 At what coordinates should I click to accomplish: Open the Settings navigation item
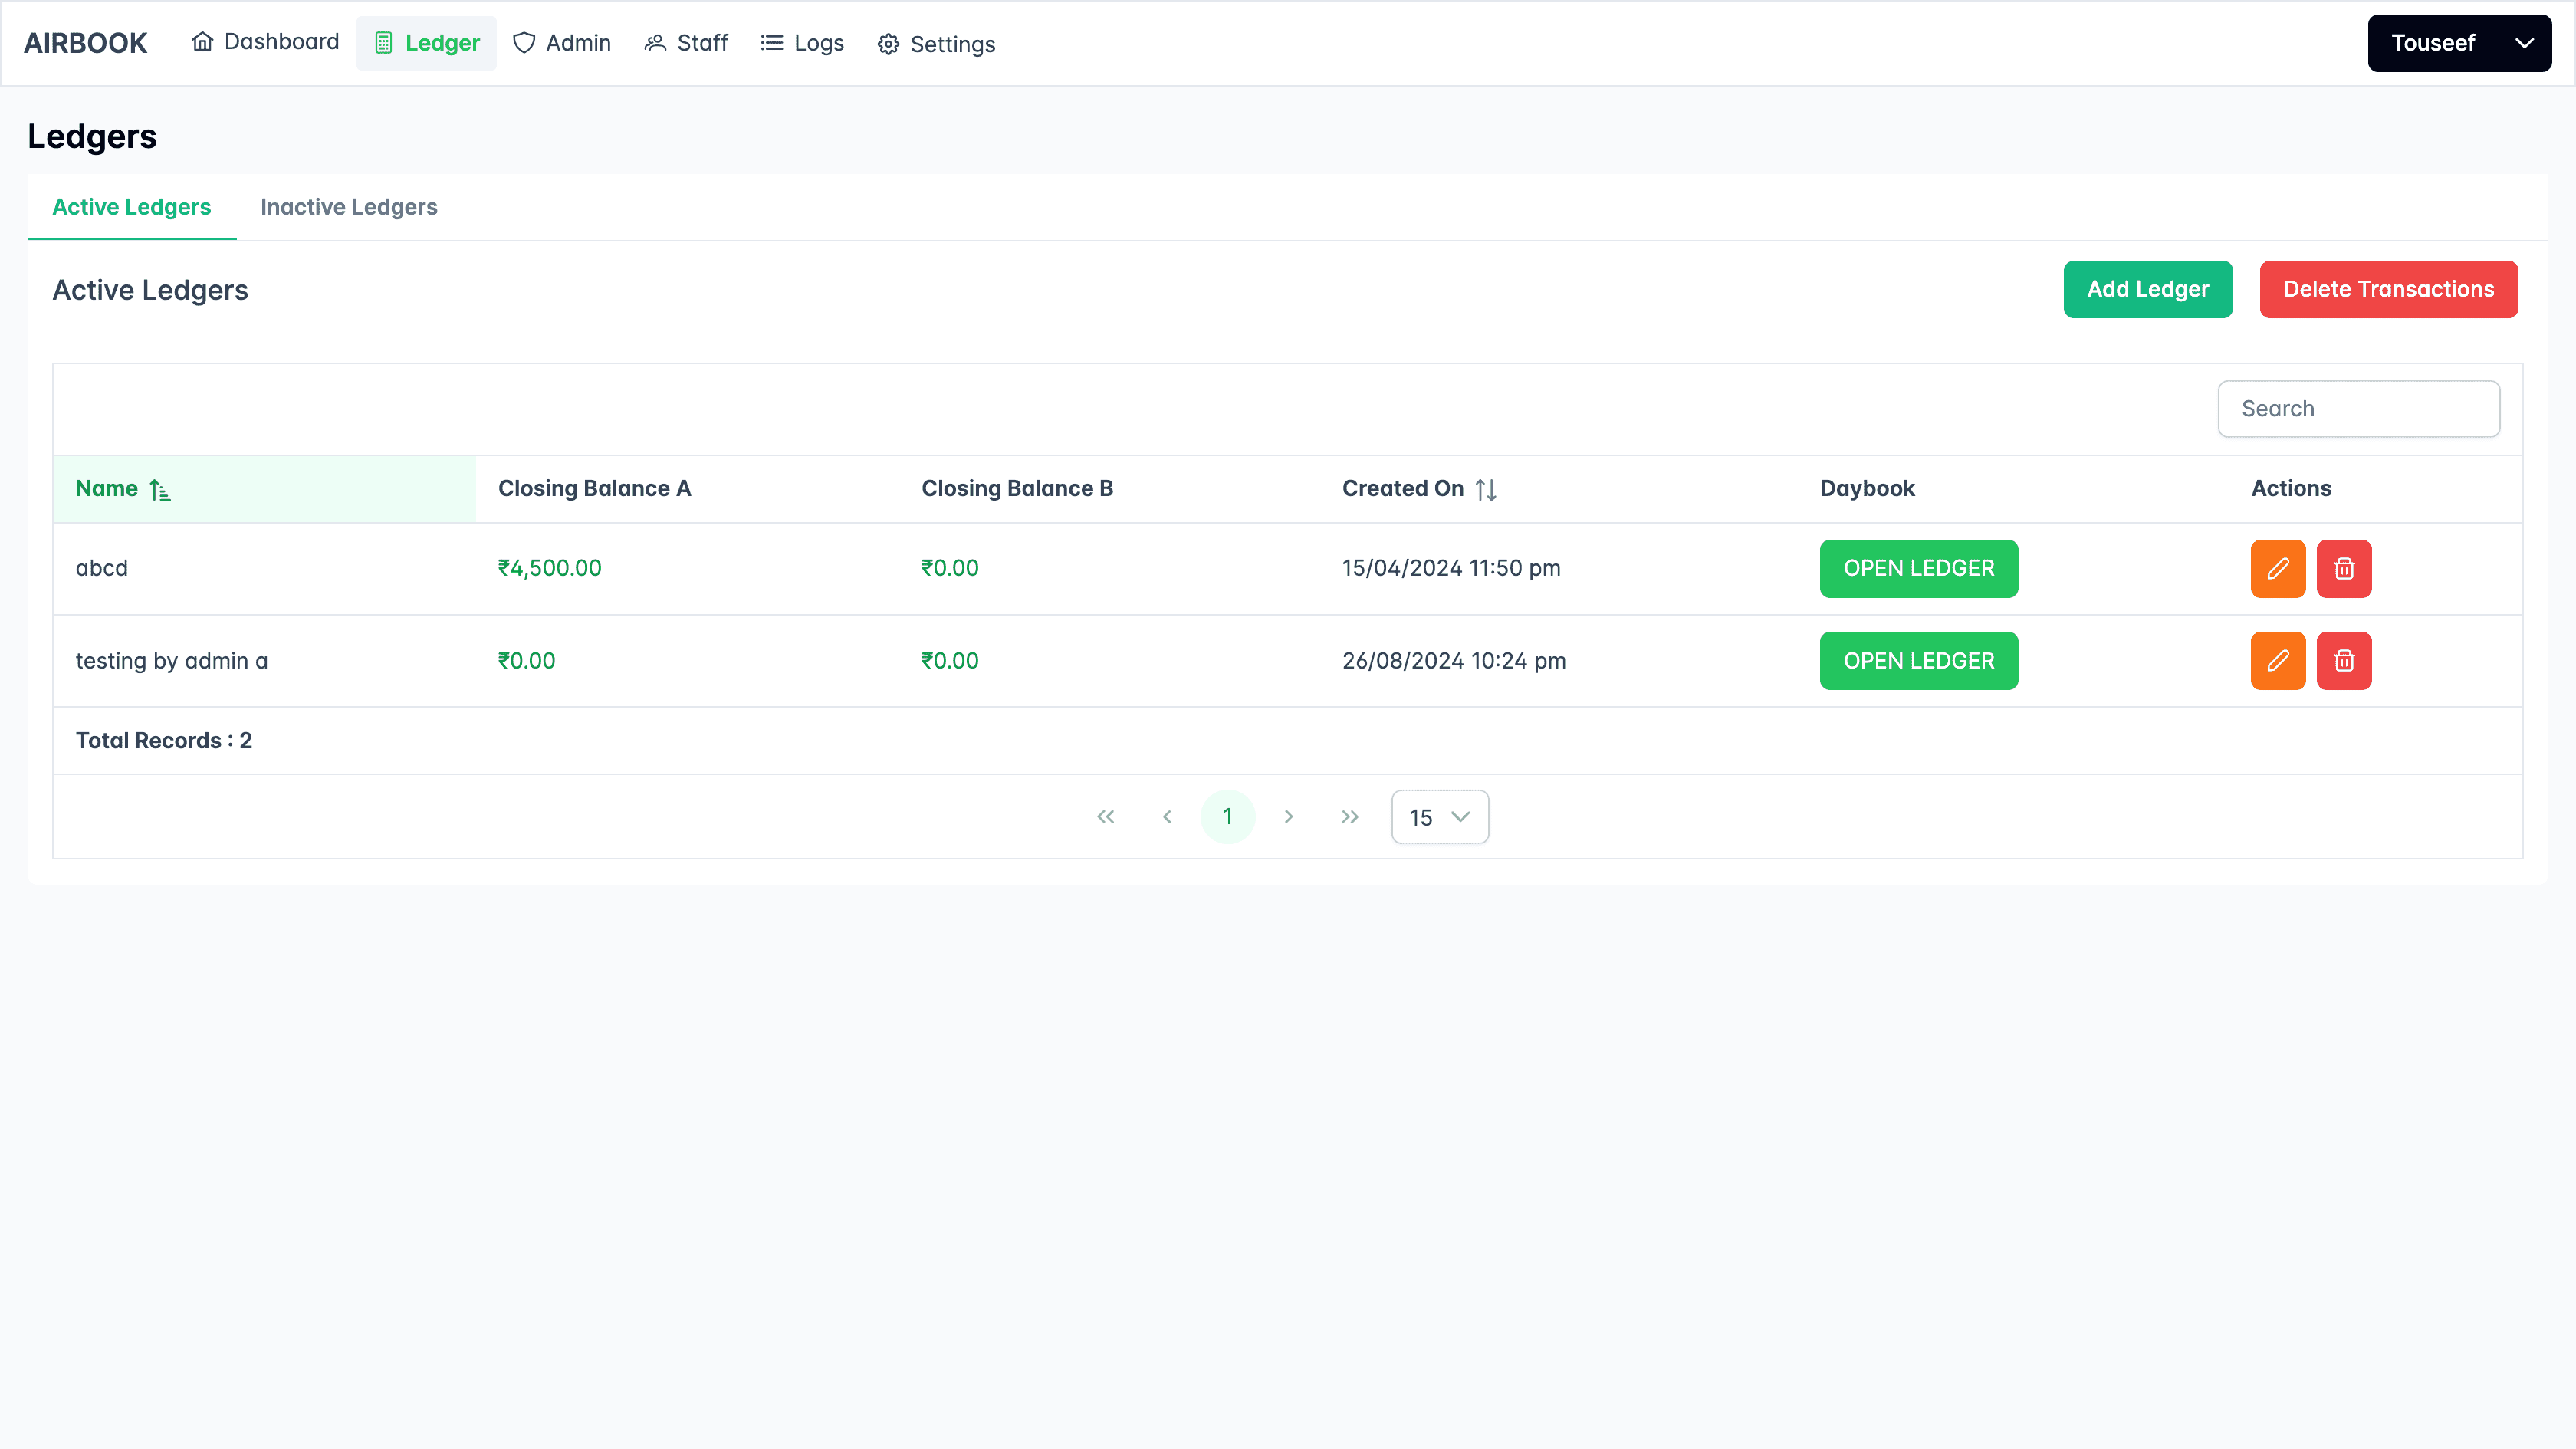tap(936, 44)
